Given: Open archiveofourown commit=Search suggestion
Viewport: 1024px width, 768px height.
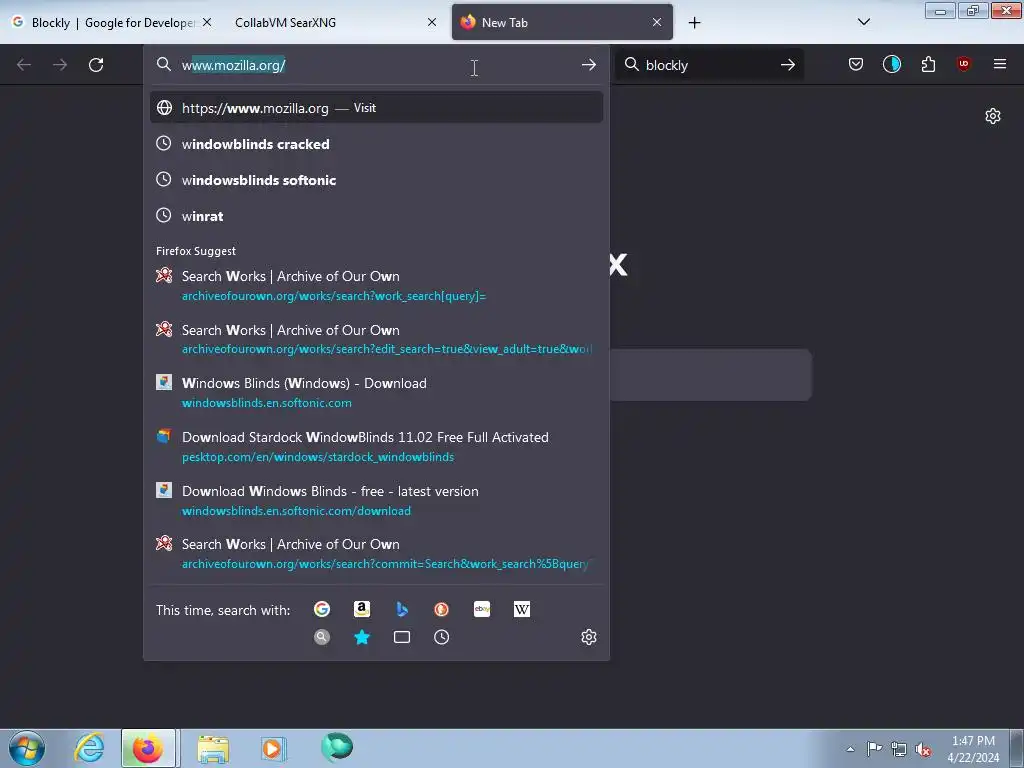Looking at the screenshot, I should click(376, 553).
